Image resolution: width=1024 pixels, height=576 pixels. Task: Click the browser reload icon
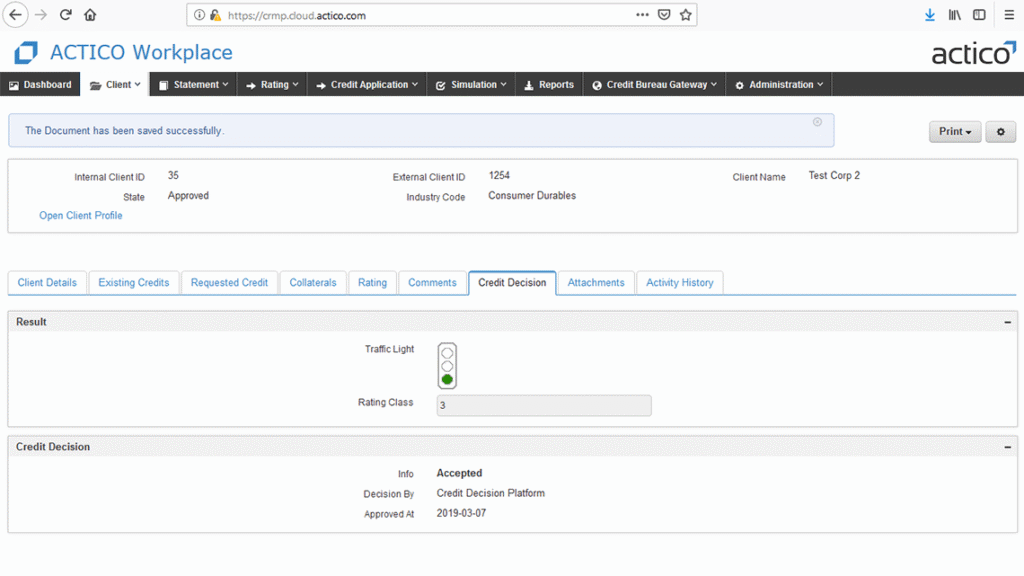click(66, 15)
